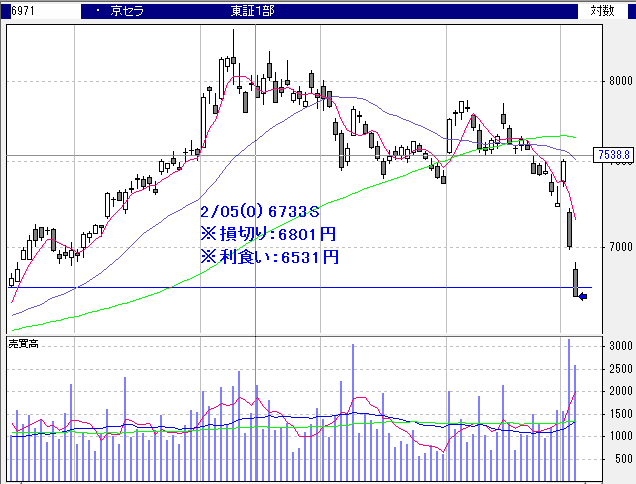636x484 pixels.
Task: Click the 利食い:6531円 take-profit text
Action: [x=268, y=257]
